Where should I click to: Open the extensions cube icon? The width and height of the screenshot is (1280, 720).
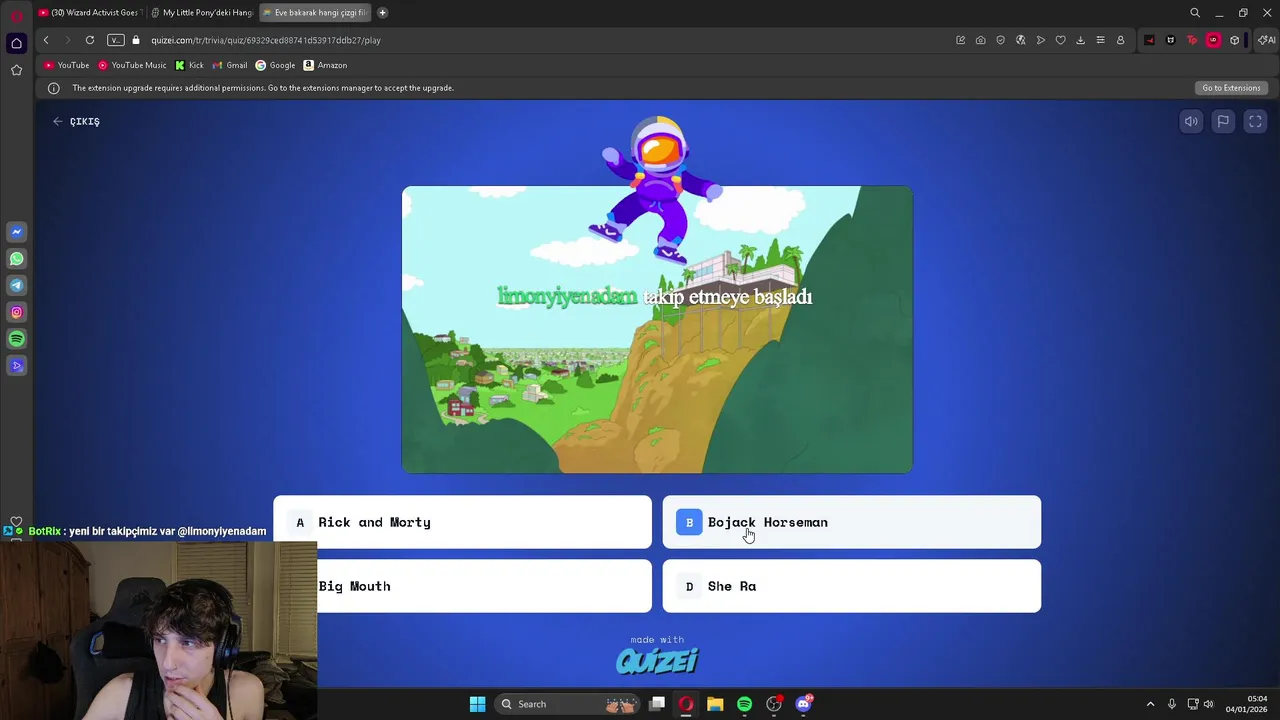(1235, 40)
